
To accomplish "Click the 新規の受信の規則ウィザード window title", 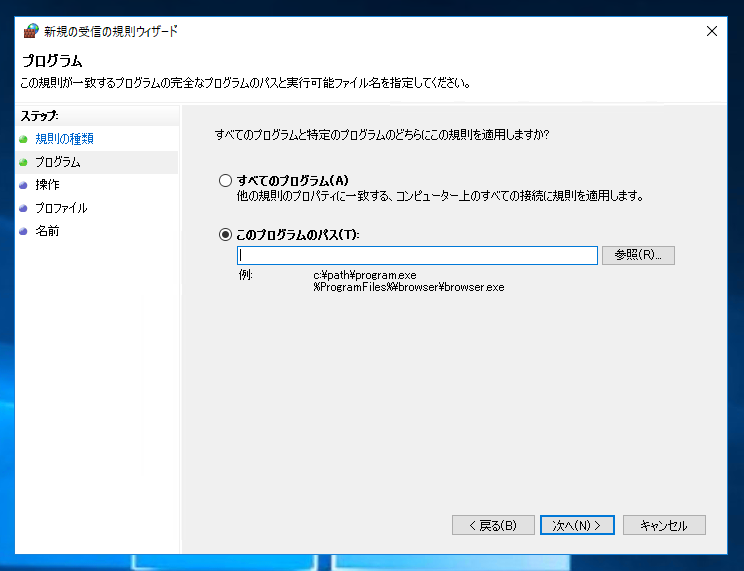I will [x=111, y=31].
